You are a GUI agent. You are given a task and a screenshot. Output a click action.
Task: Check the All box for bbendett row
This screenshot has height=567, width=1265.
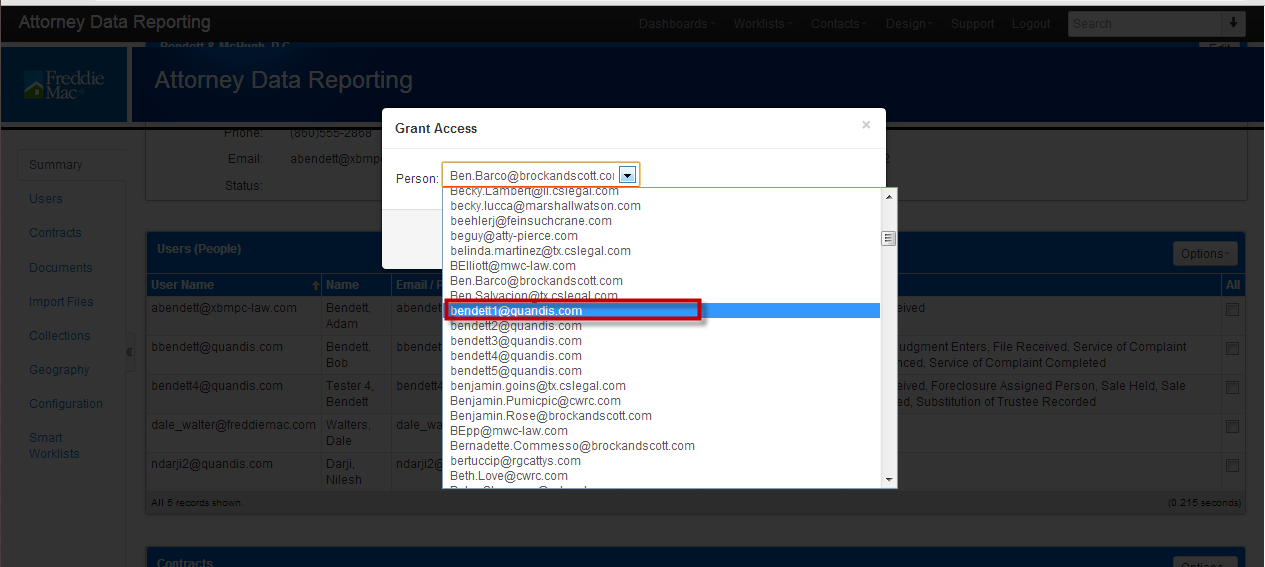1232,349
